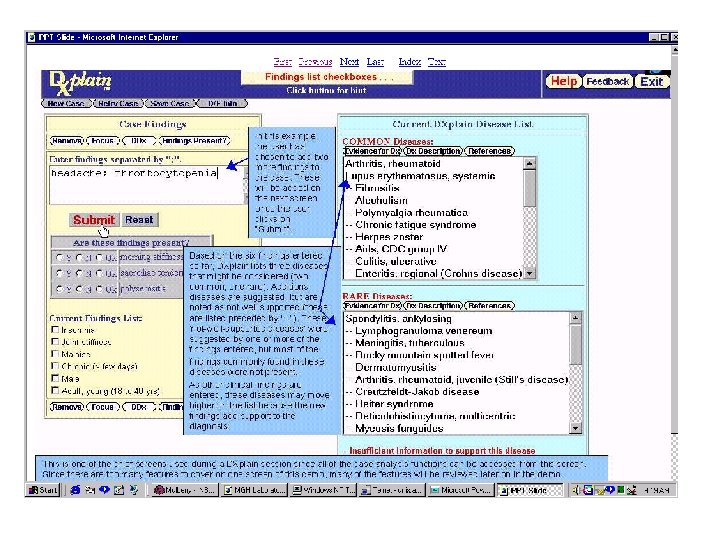720x540 pixels.
Task: Click the red Submit button
Action: (94, 219)
